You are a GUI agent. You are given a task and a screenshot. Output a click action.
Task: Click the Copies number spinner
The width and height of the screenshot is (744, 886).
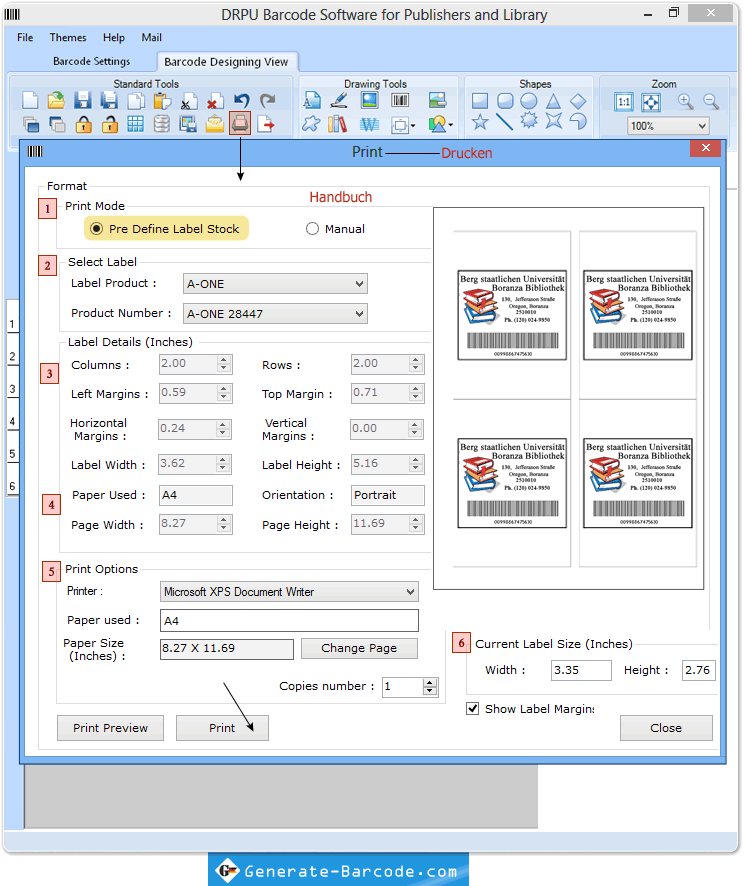click(429, 687)
